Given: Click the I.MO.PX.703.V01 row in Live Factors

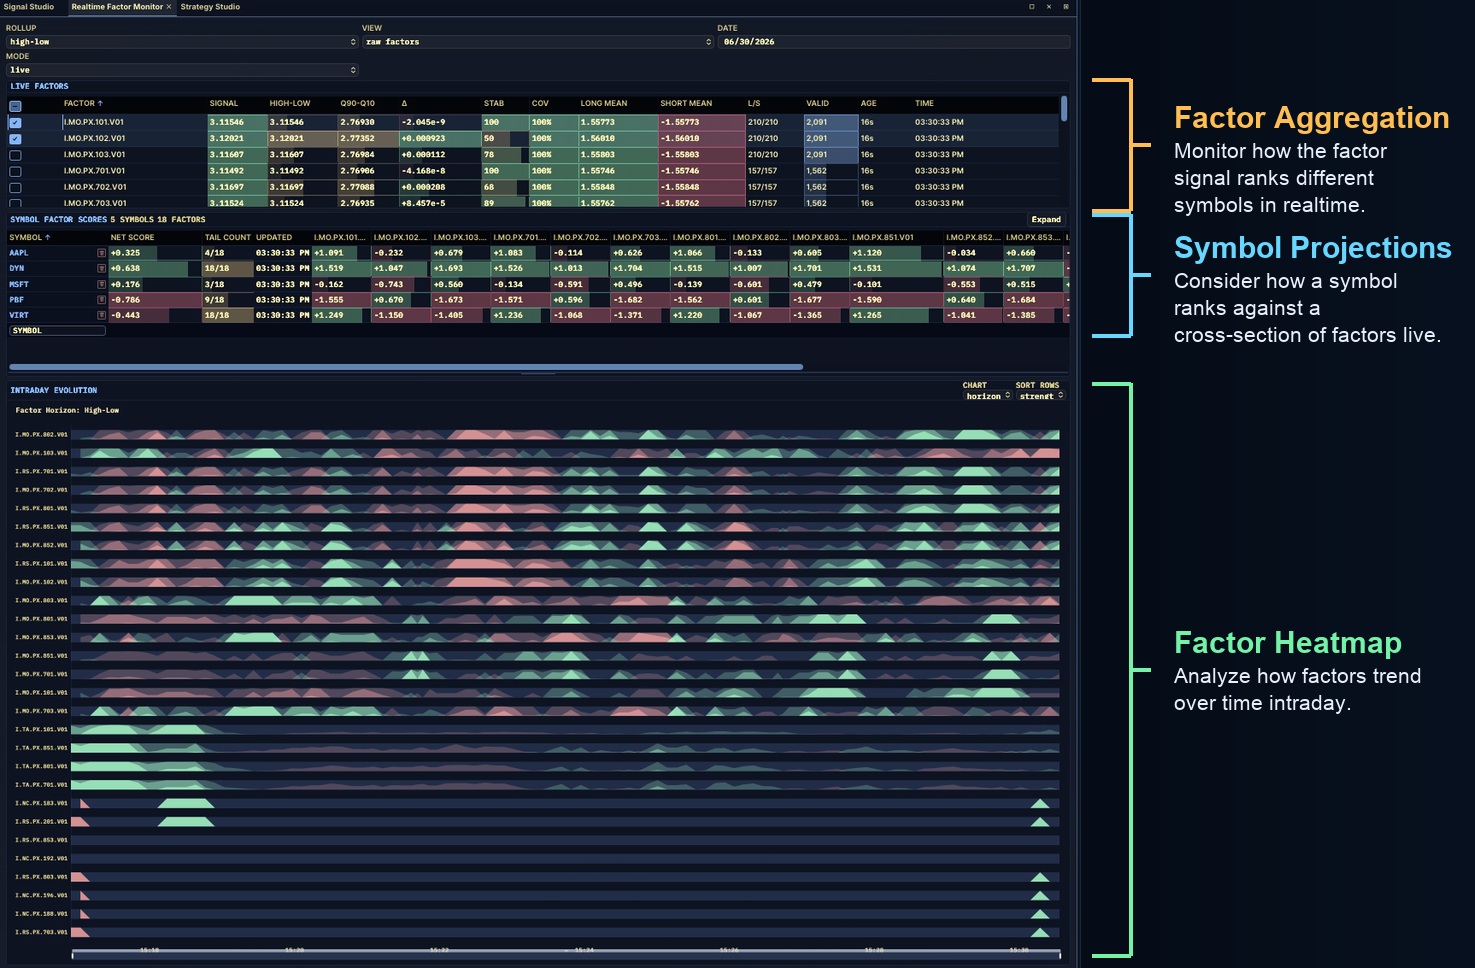Looking at the screenshot, I should click(533, 203).
